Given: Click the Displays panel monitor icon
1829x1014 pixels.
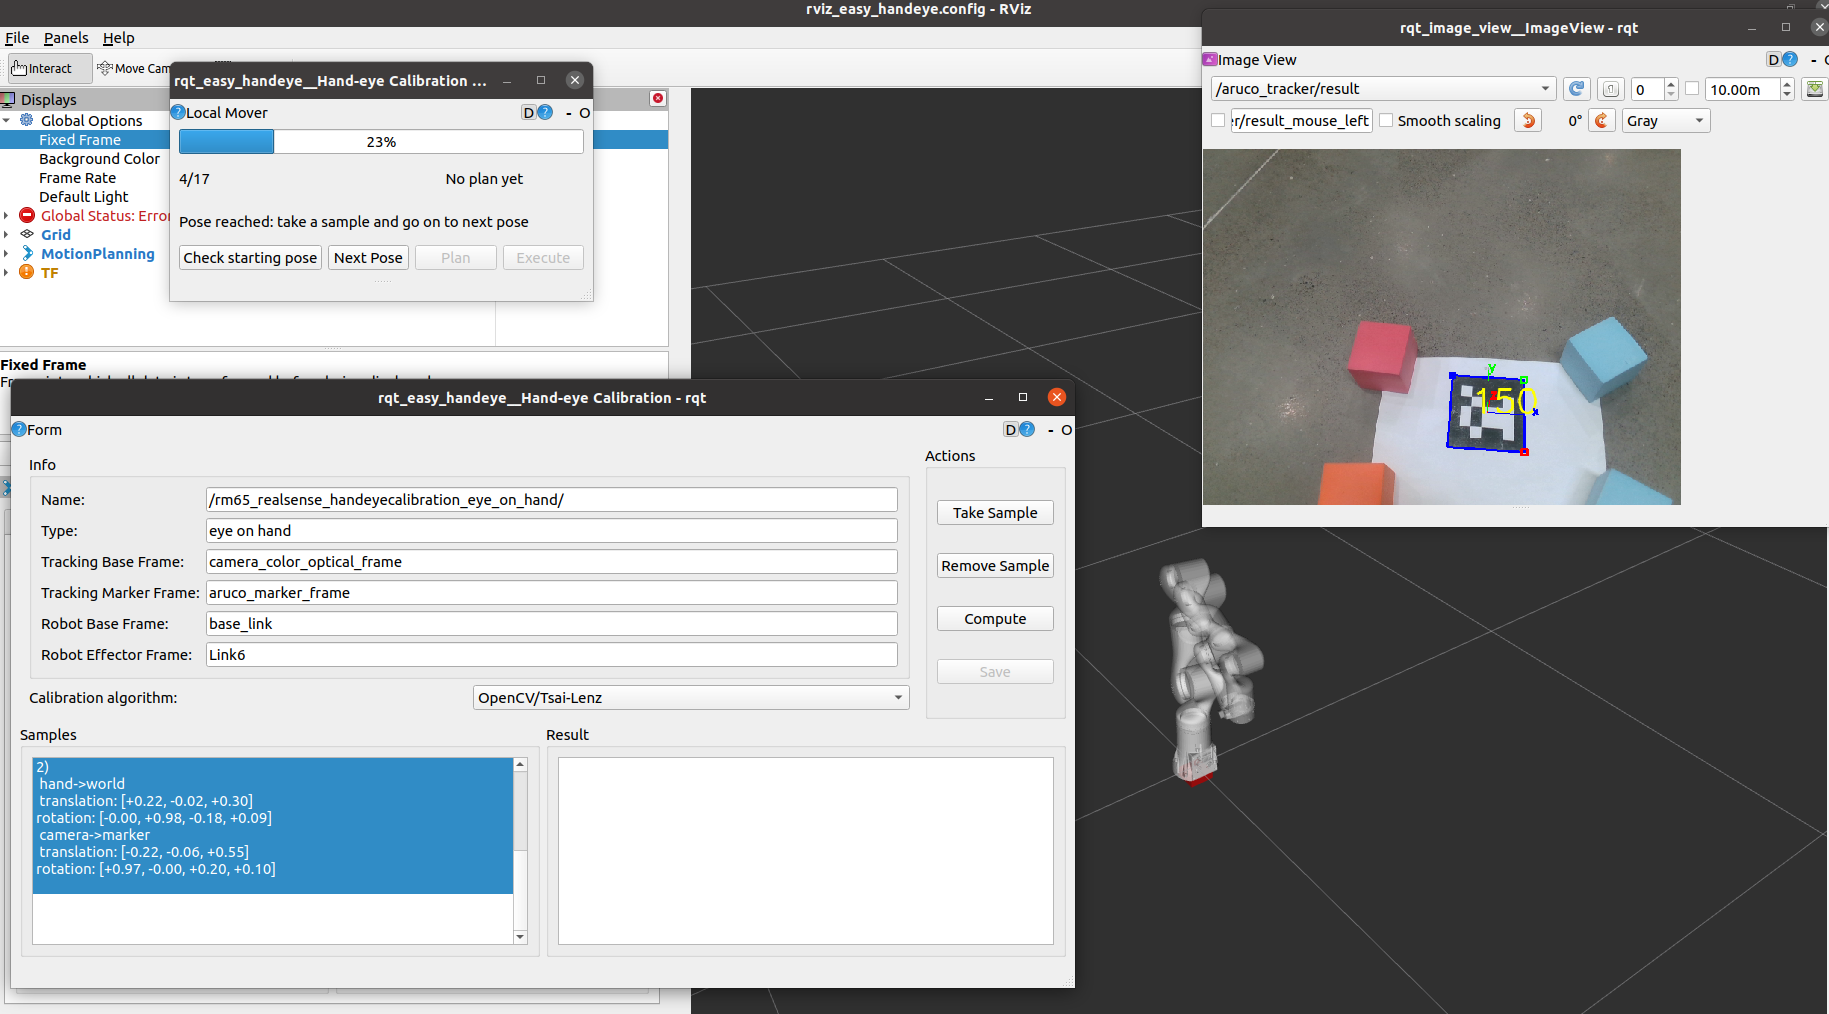Looking at the screenshot, I should tap(8, 100).
